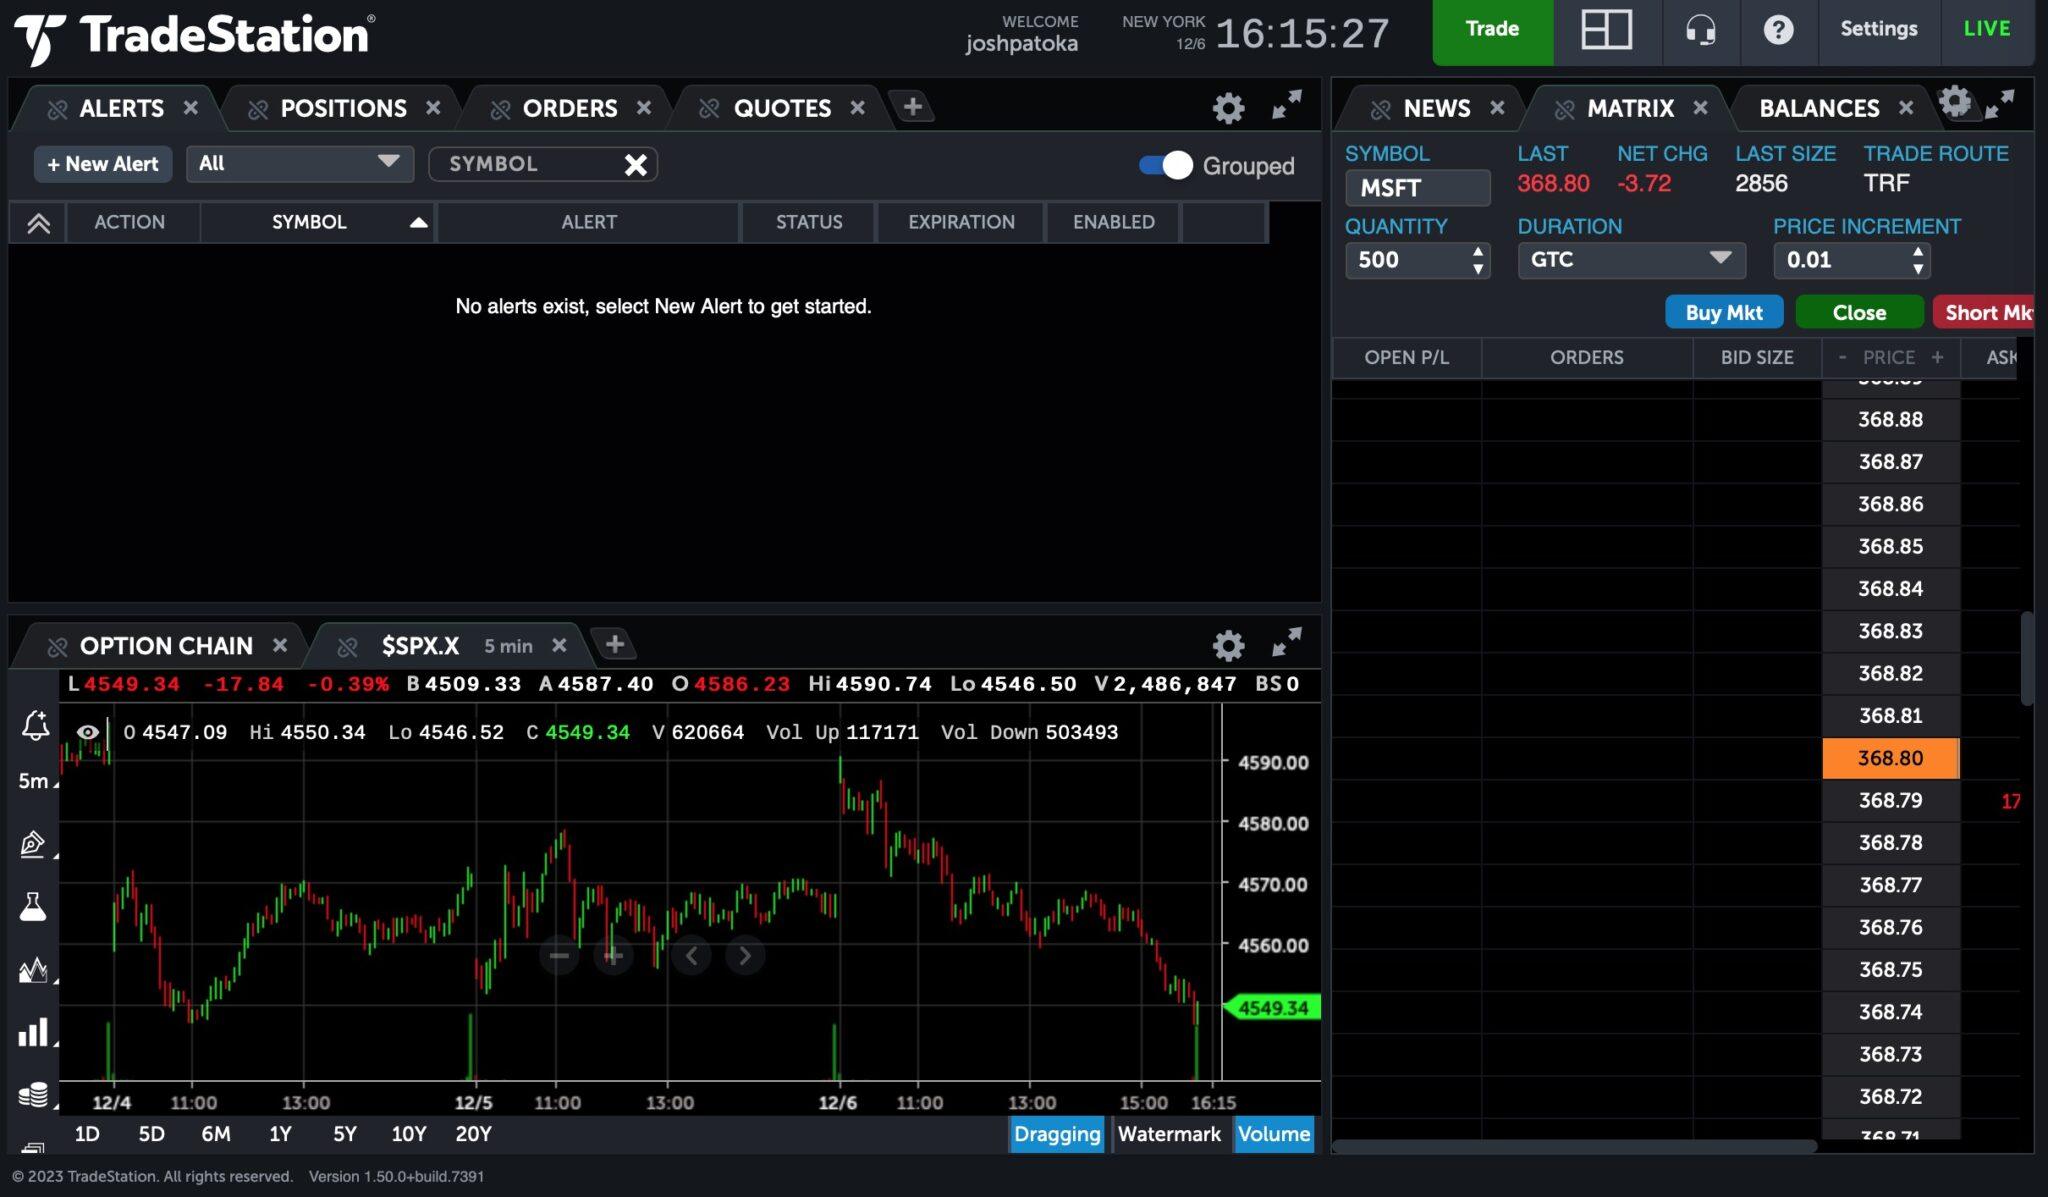Click the MSFT symbol input field
The image size is (2048, 1197).
[x=1417, y=187]
